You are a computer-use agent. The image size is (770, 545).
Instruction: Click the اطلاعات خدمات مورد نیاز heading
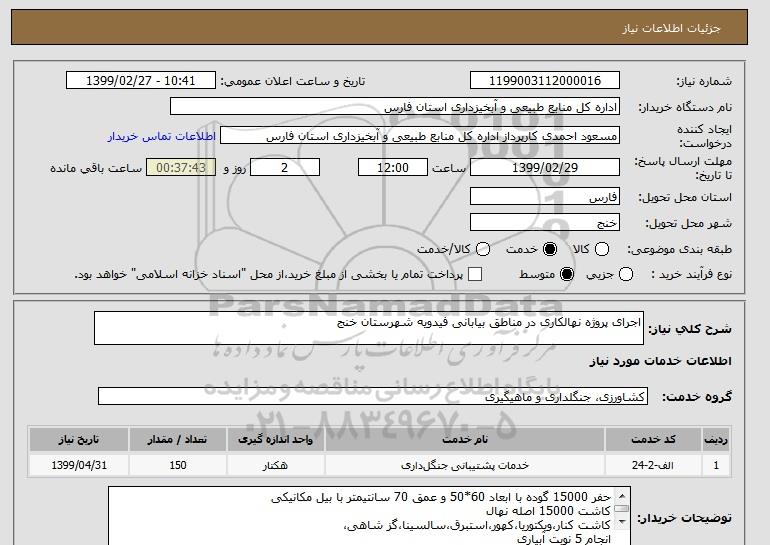(x=660, y=361)
